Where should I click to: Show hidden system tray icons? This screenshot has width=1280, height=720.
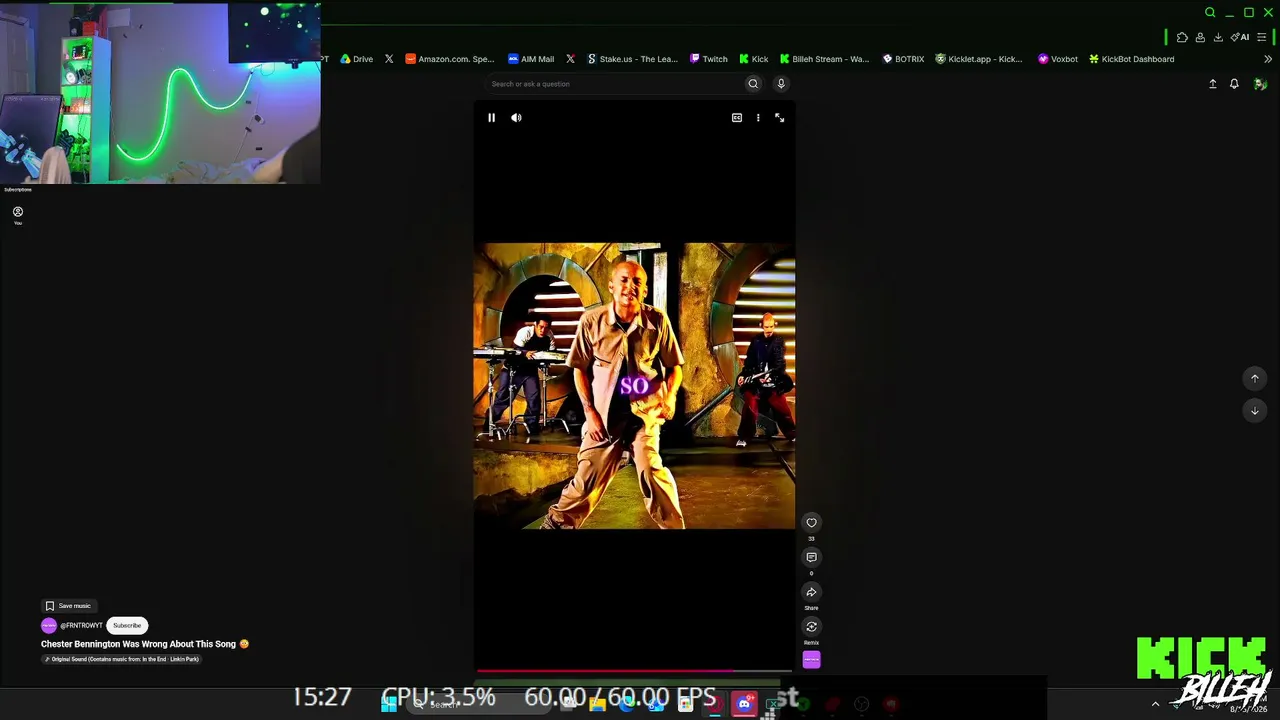[1155, 704]
